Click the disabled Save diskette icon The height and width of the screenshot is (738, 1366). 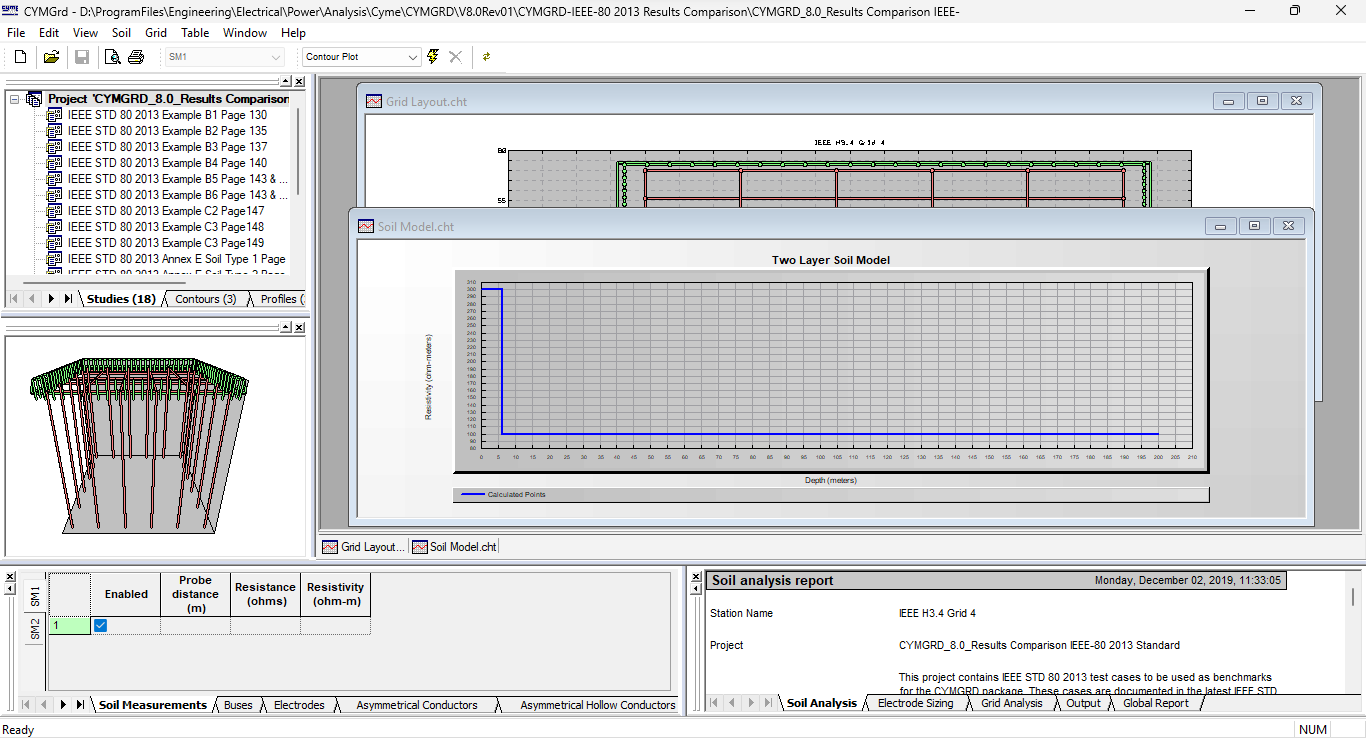point(82,57)
